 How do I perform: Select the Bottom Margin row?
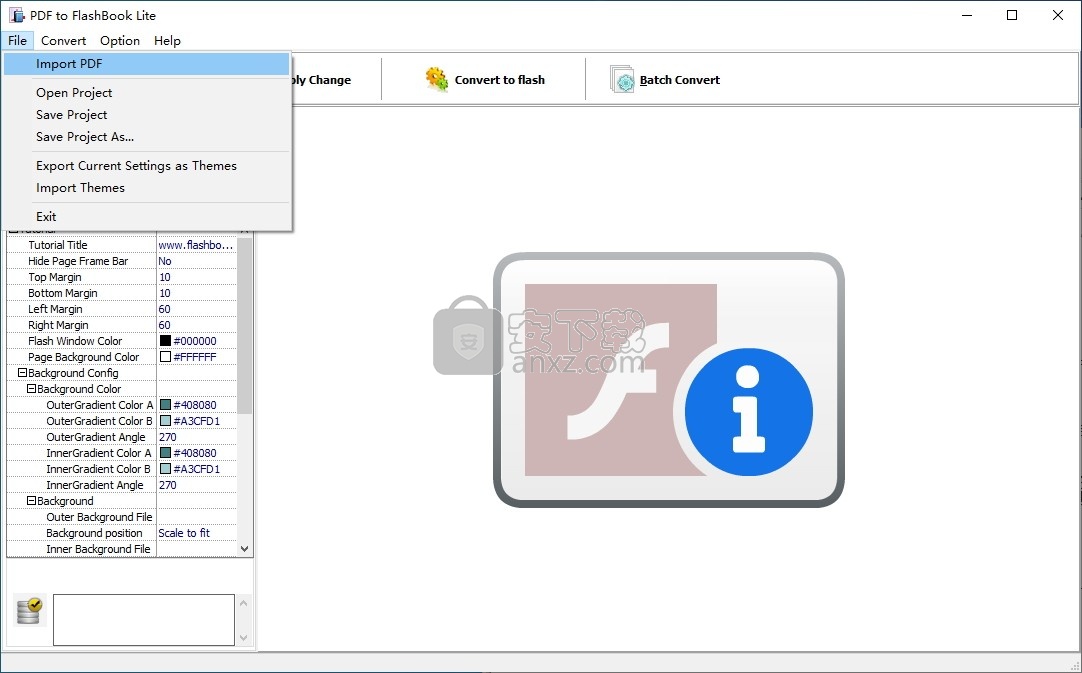tap(121, 293)
